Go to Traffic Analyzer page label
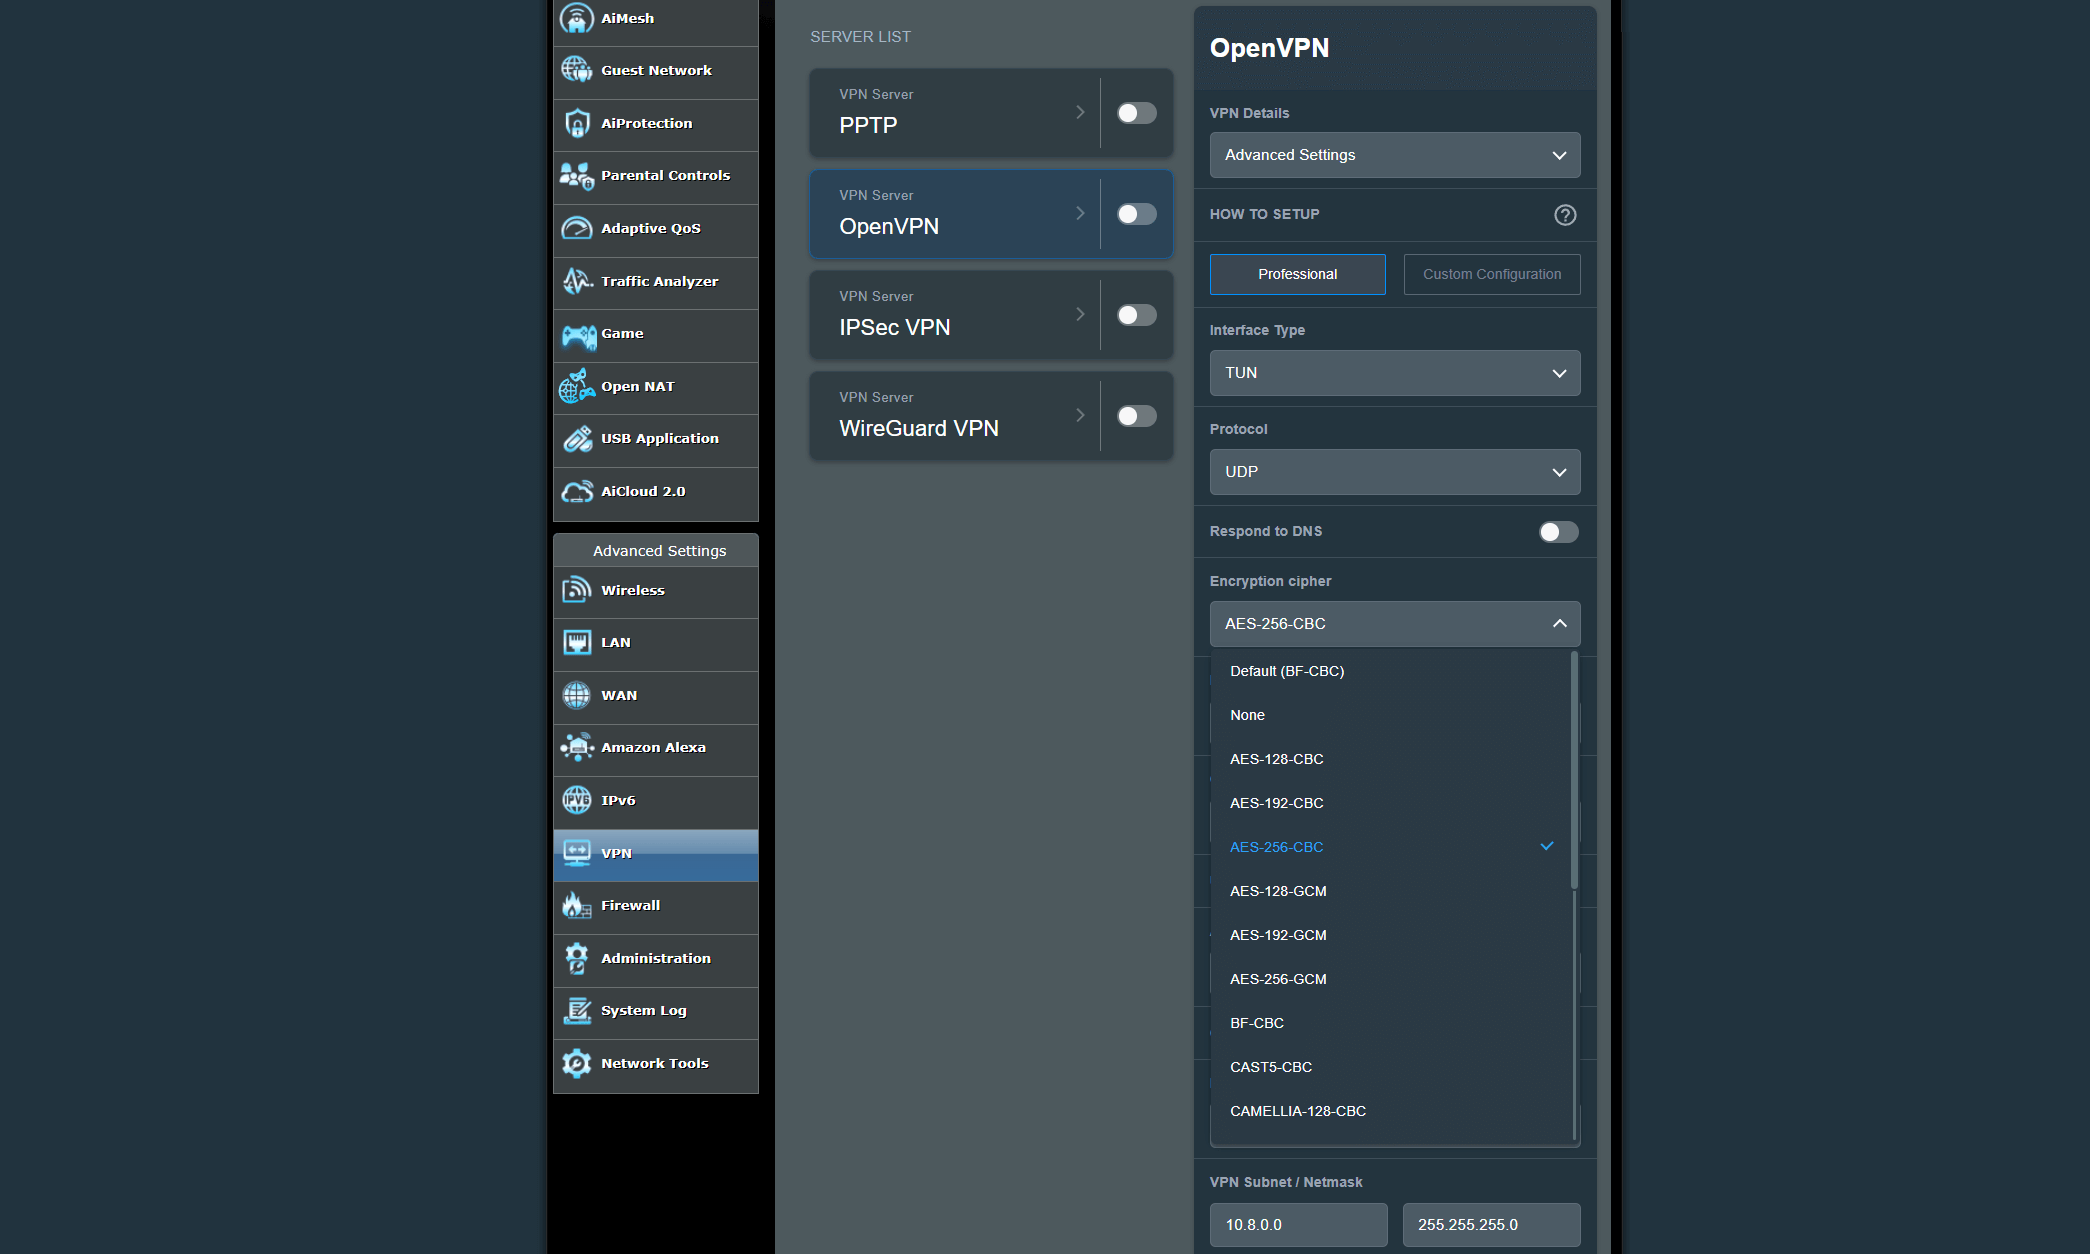 click(659, 281)
